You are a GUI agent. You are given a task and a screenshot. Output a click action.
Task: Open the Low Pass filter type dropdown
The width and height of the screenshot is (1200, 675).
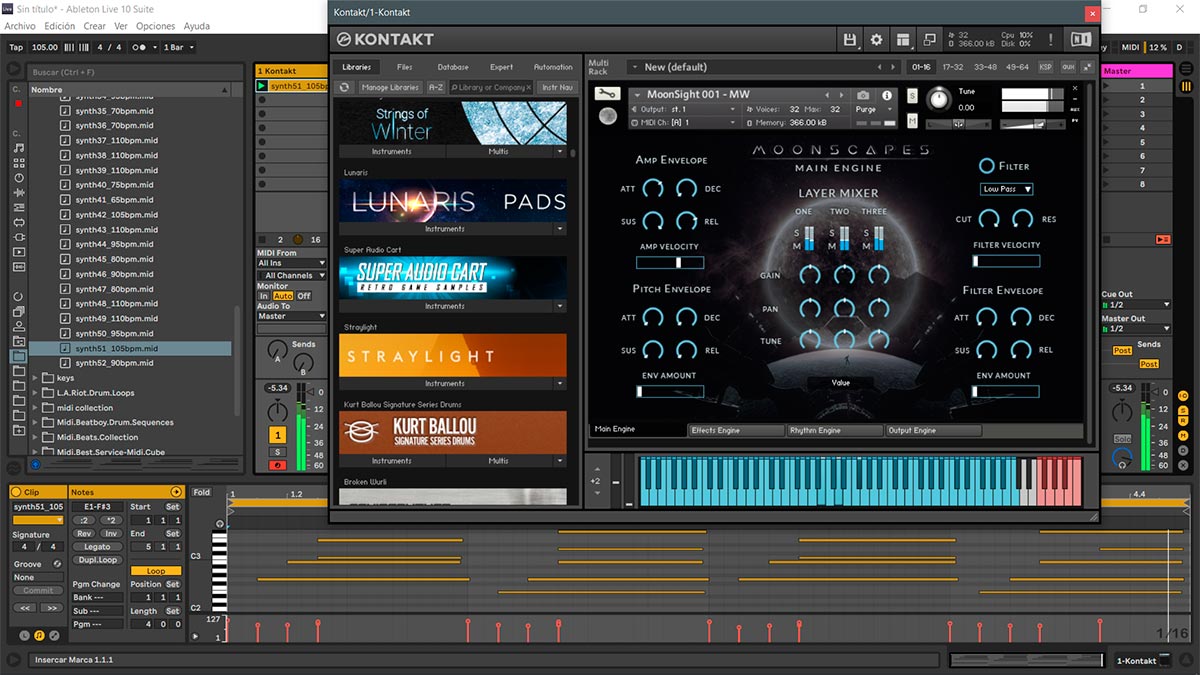pos(1006,189)
